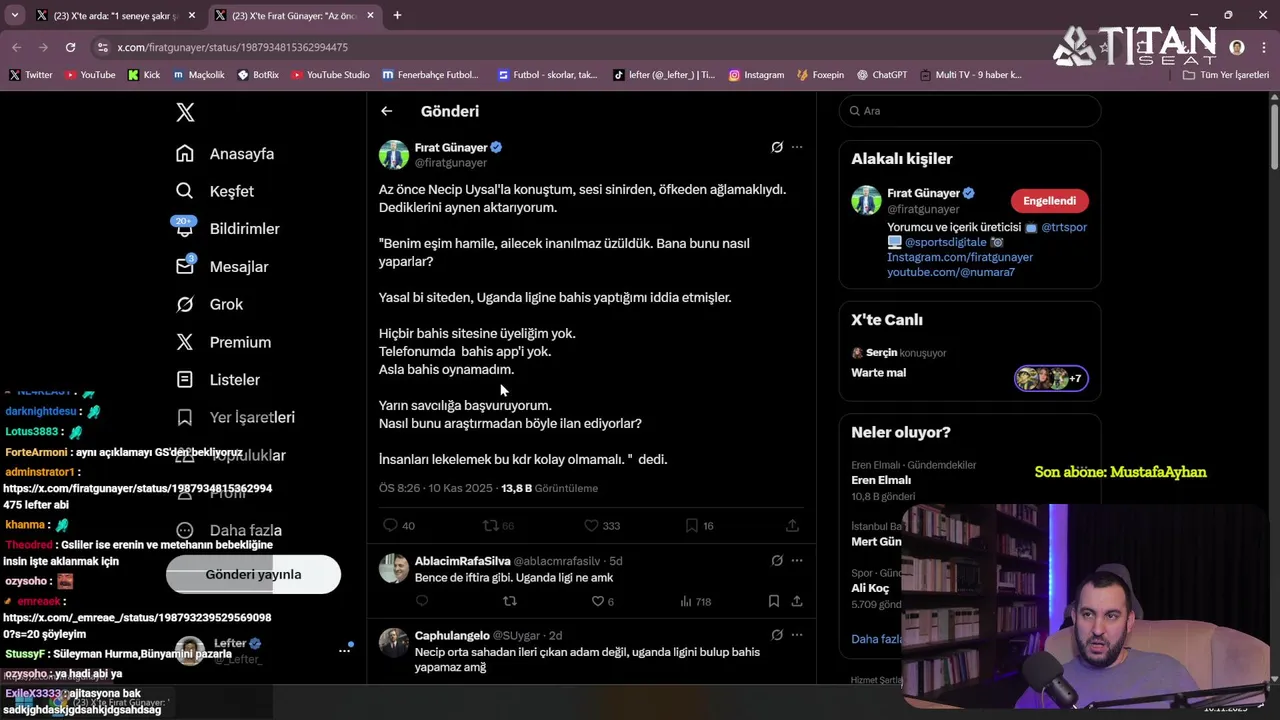Open Listeler in sidebar
1280x720 pixels.
point(218,380)
